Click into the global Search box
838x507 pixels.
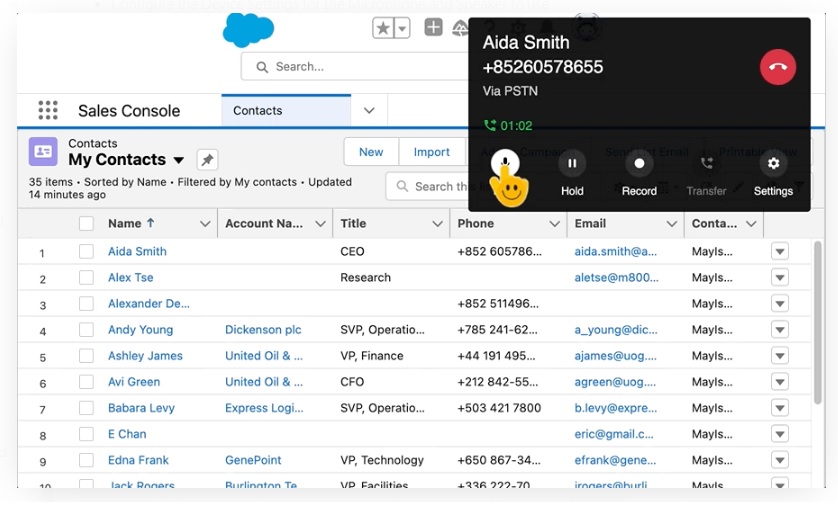pos(355,67)
